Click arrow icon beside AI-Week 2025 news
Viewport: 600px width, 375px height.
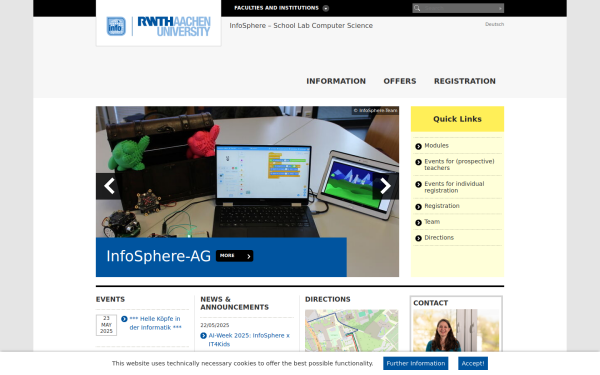coord(204,336)
